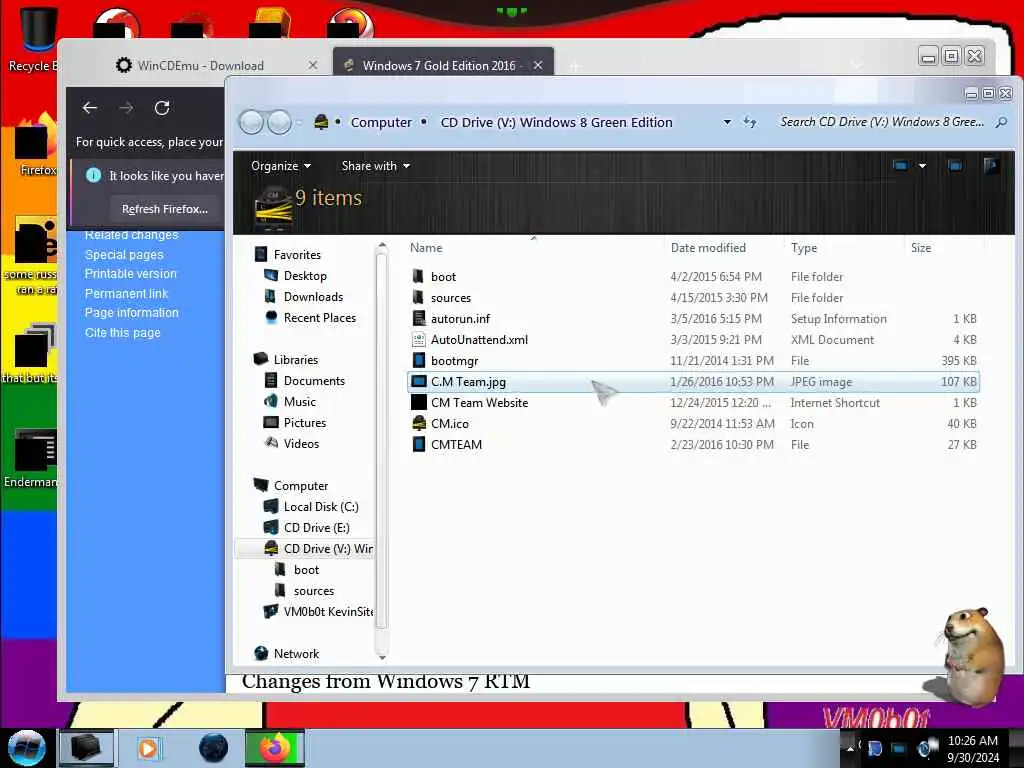The width and height of the screenshot is (1024, 768).
Task: Open the Organize menu
Action: [281, 166]
